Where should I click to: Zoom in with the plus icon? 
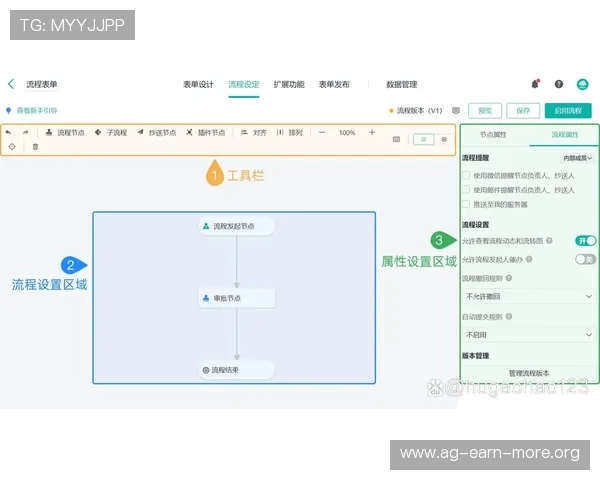coord(372,132)
